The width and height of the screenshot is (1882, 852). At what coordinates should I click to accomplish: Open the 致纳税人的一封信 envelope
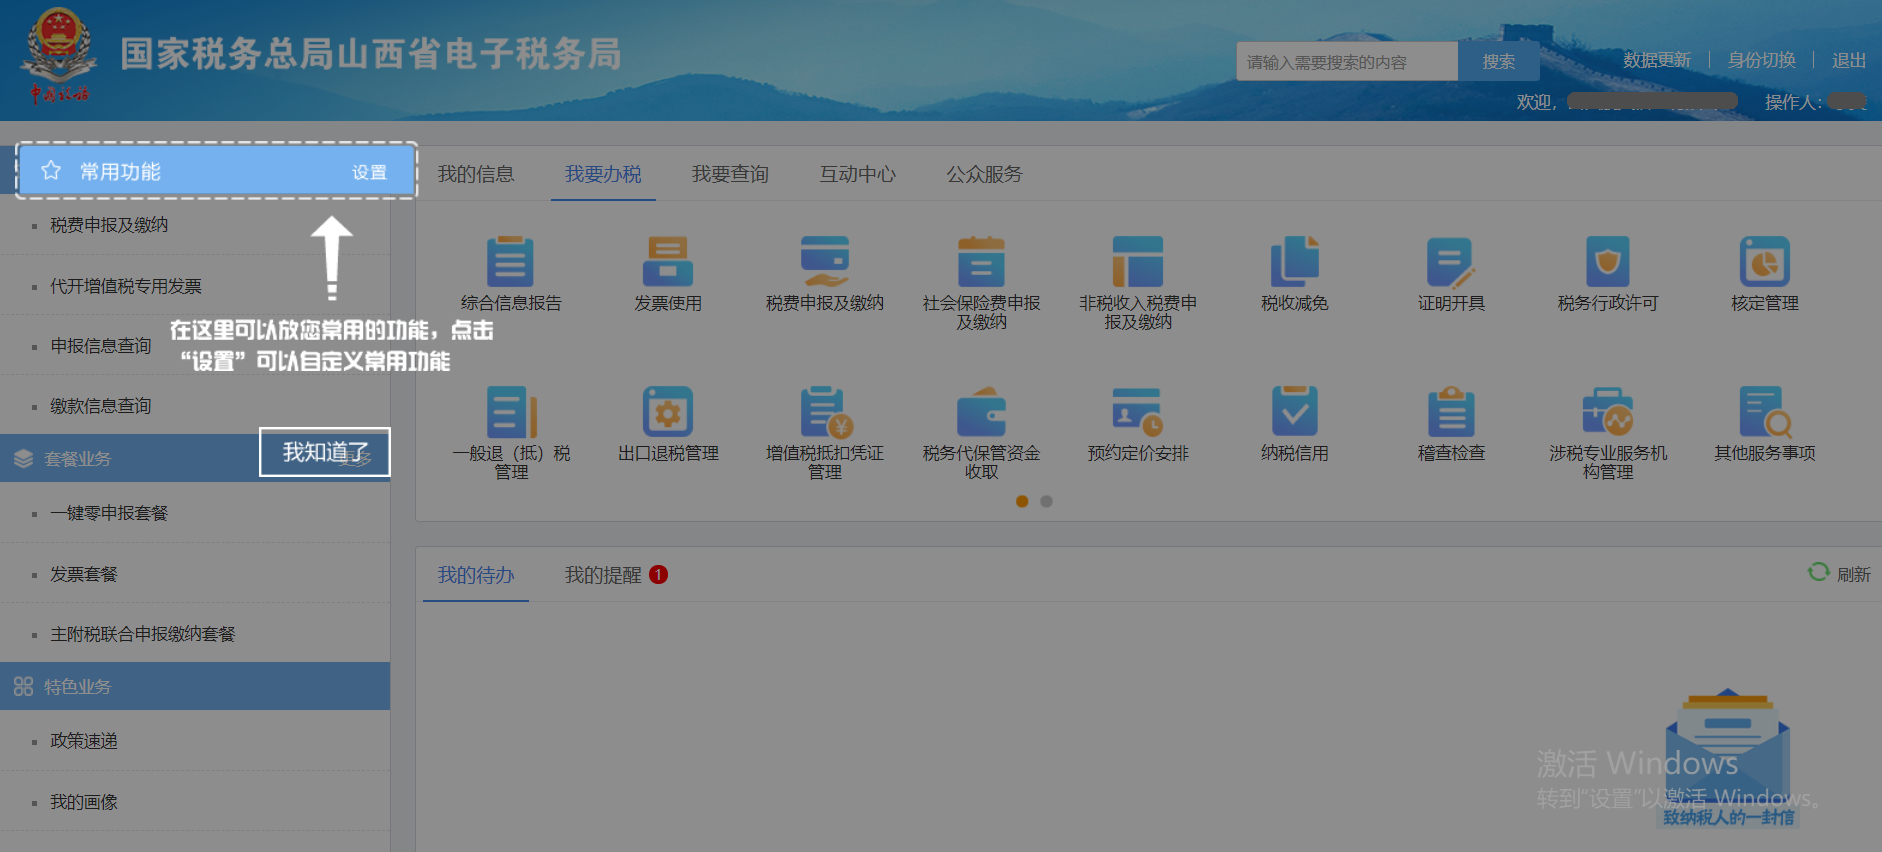pos(1728,757)
